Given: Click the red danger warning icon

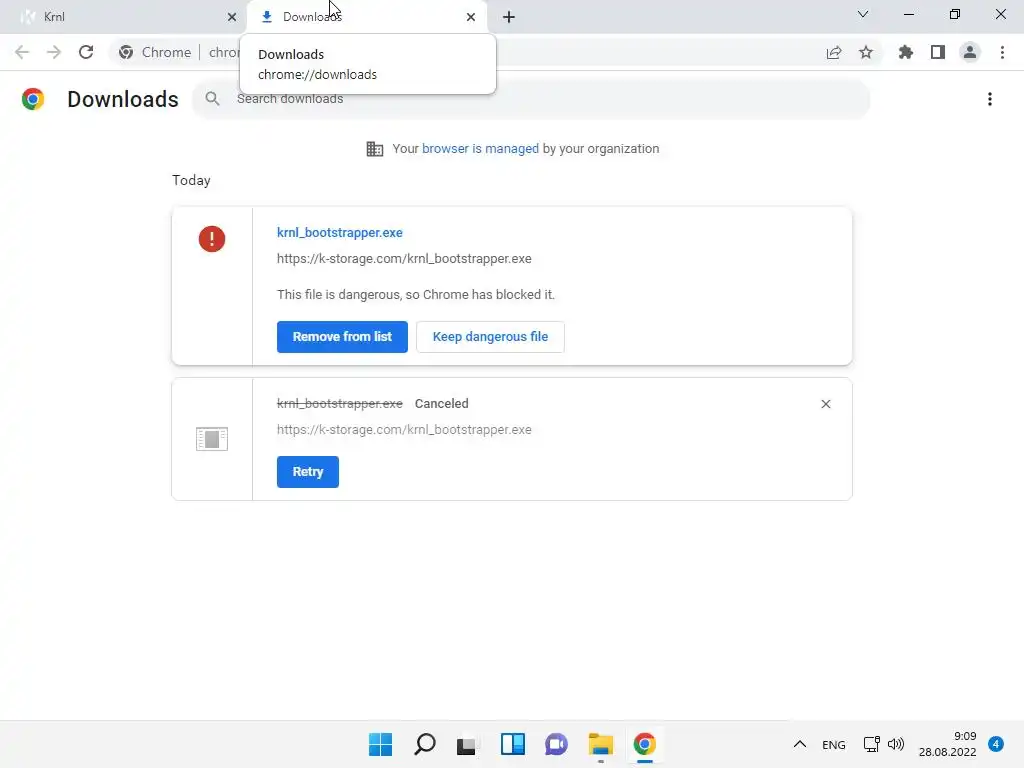Looking at the screenshot, I should click(x=212, y=239).
